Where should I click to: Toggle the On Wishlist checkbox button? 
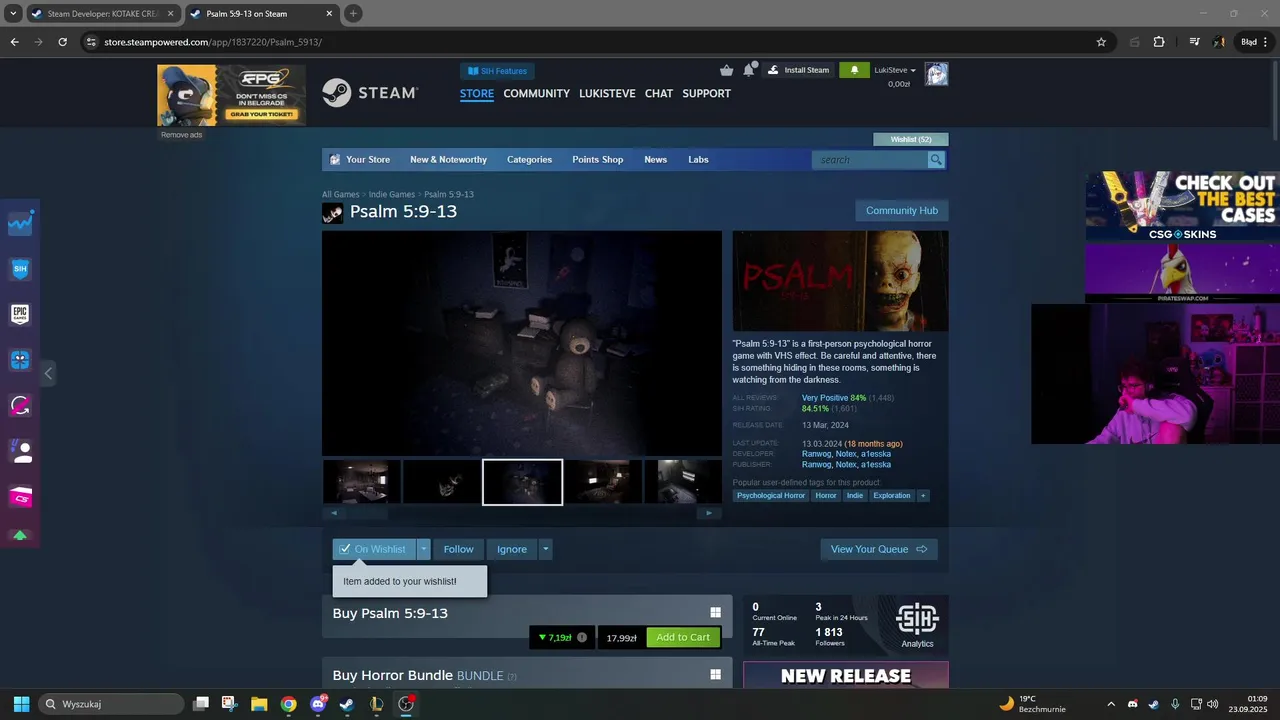[x=374, y=549]
